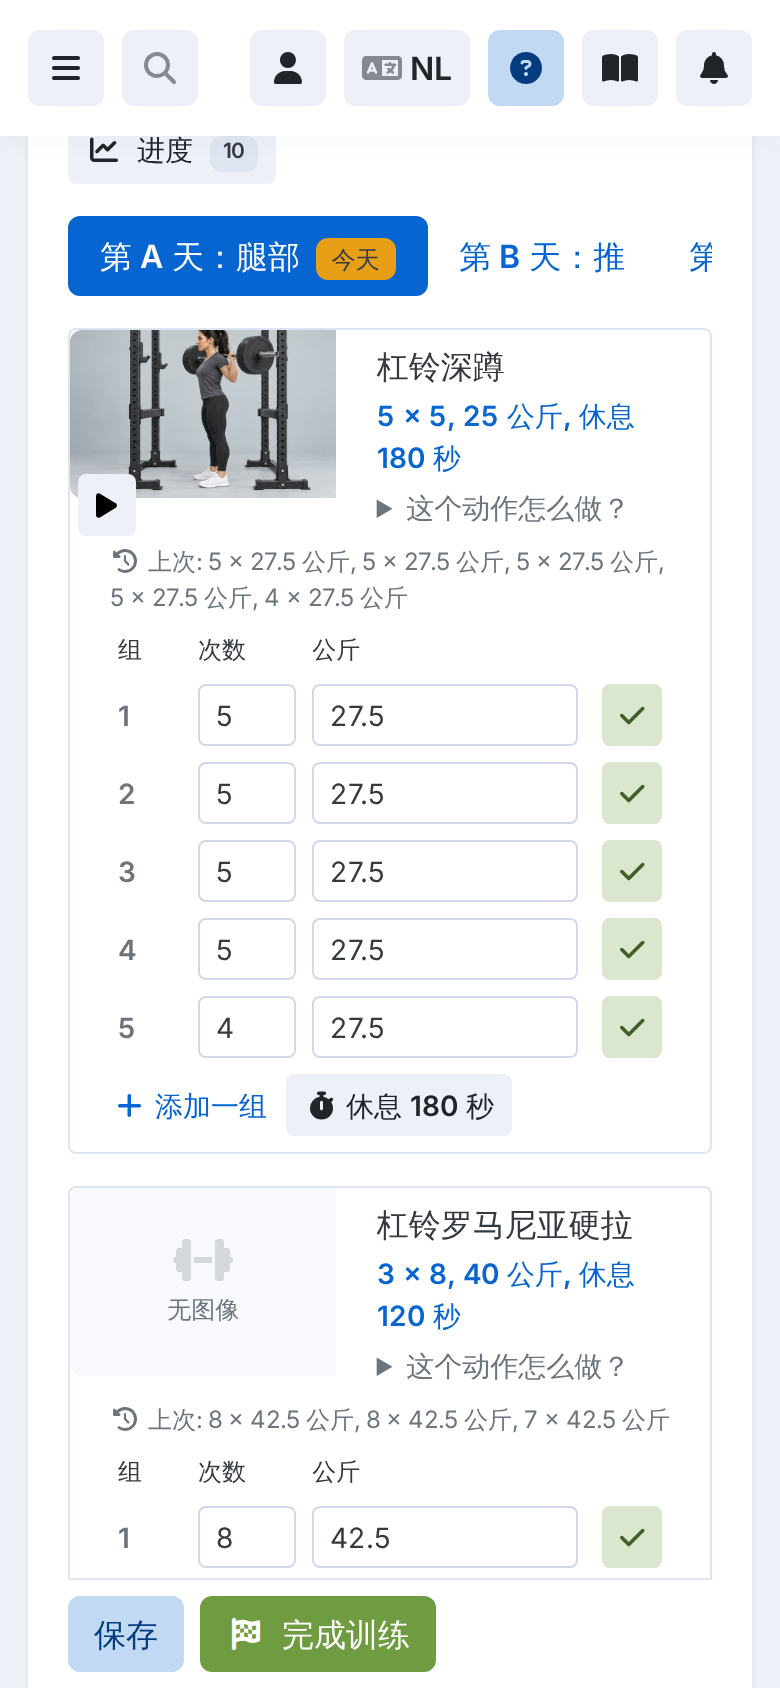Open the hamburger menu
Image resolution: width=780 pixels, height=1688 pixels.
coord(66,68)
